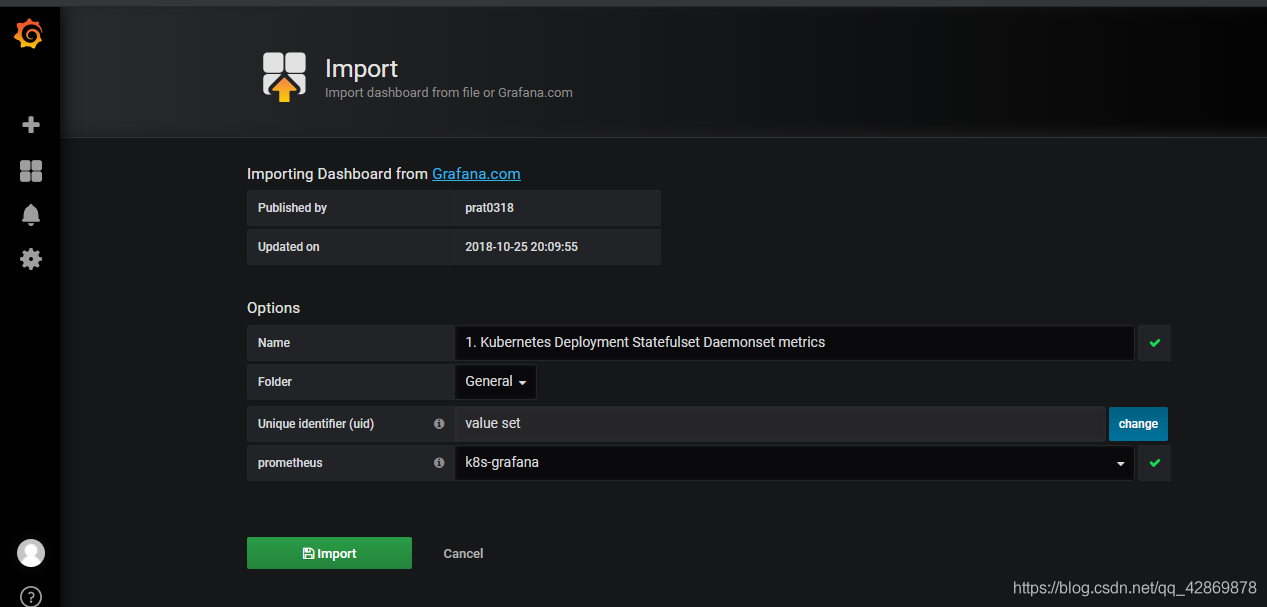
Task: Click the 'Unique identifier (uid)' label
Action: [316, 424]
